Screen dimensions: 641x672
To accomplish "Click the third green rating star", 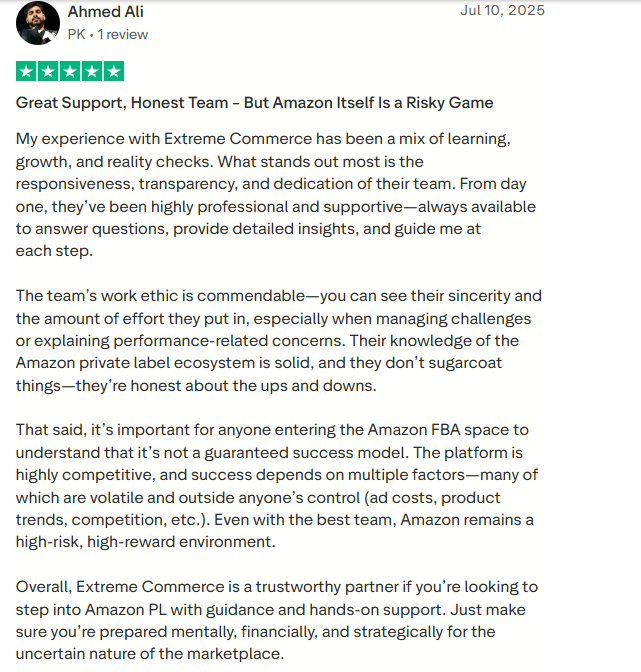I will tap(70, 71).
